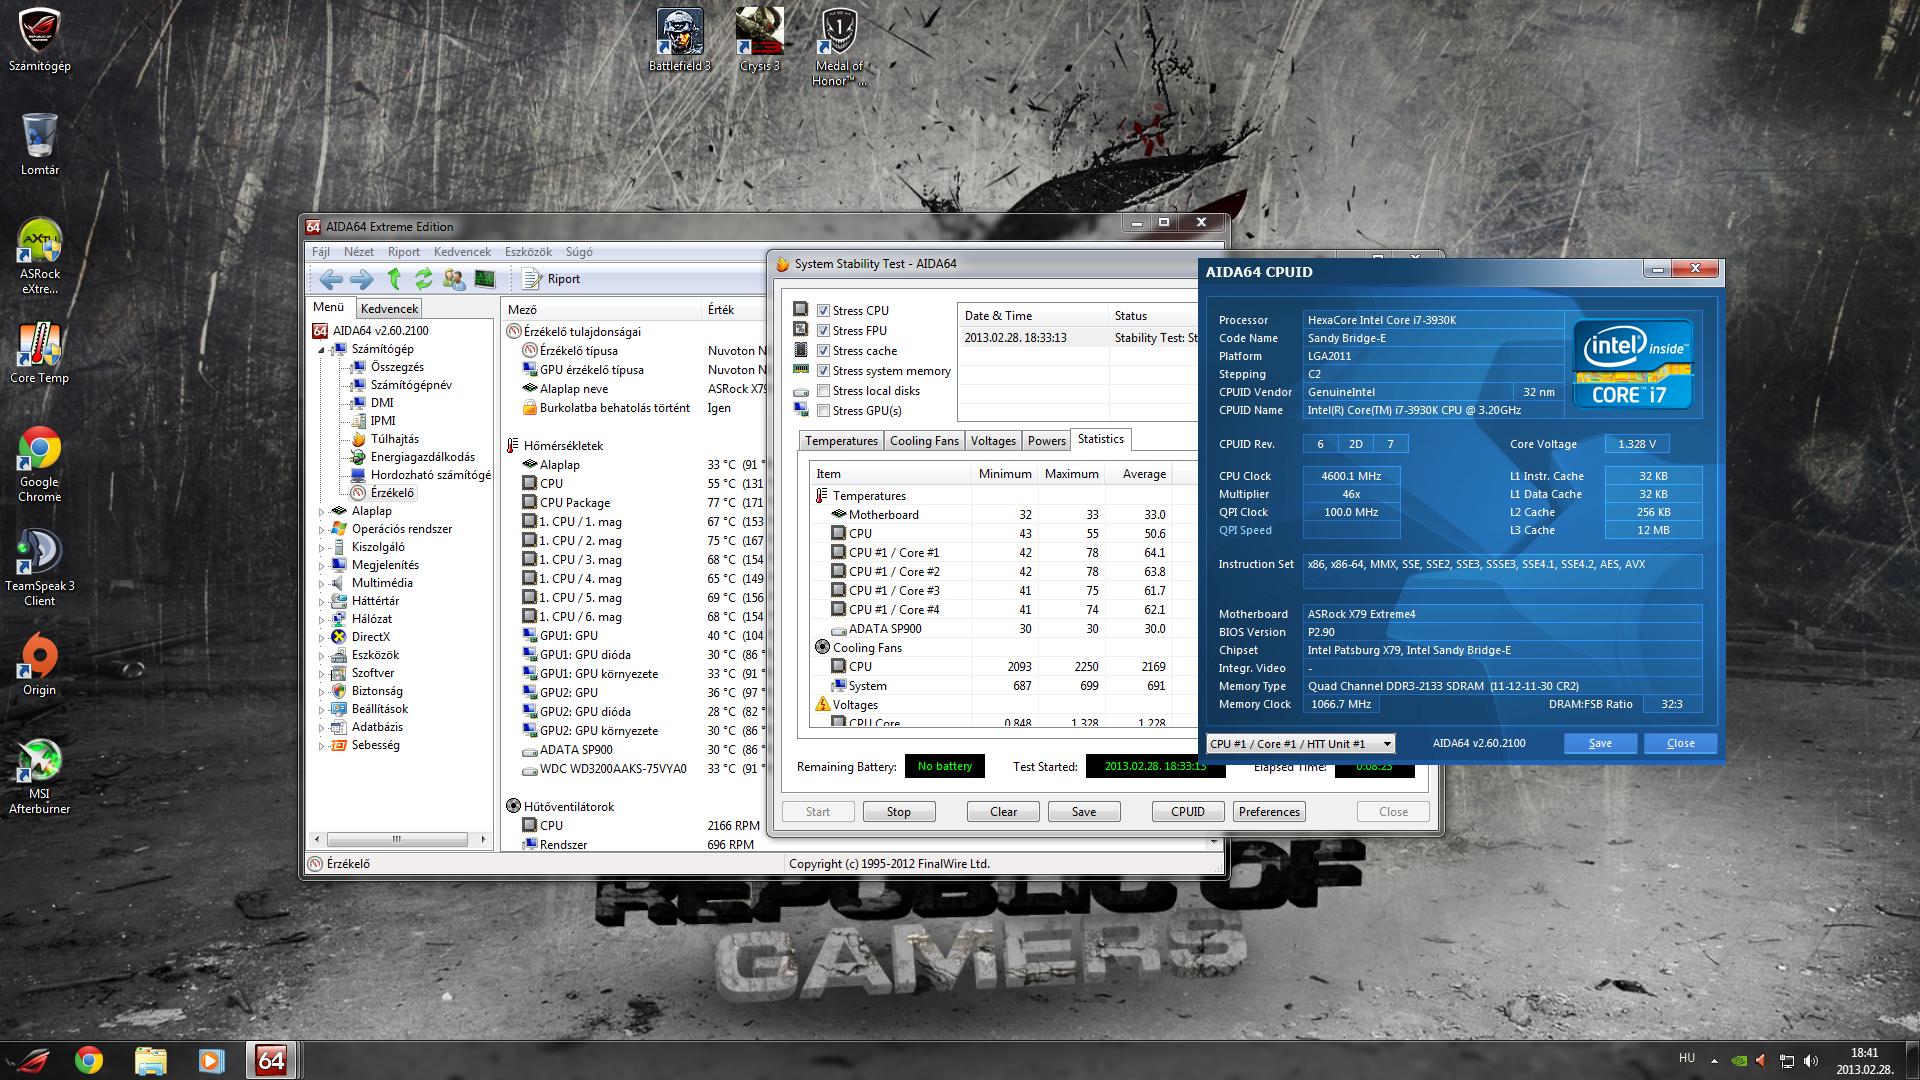Switch to the Voltages tab
The image size is (1920, 1080).
(x=992, y=441)
